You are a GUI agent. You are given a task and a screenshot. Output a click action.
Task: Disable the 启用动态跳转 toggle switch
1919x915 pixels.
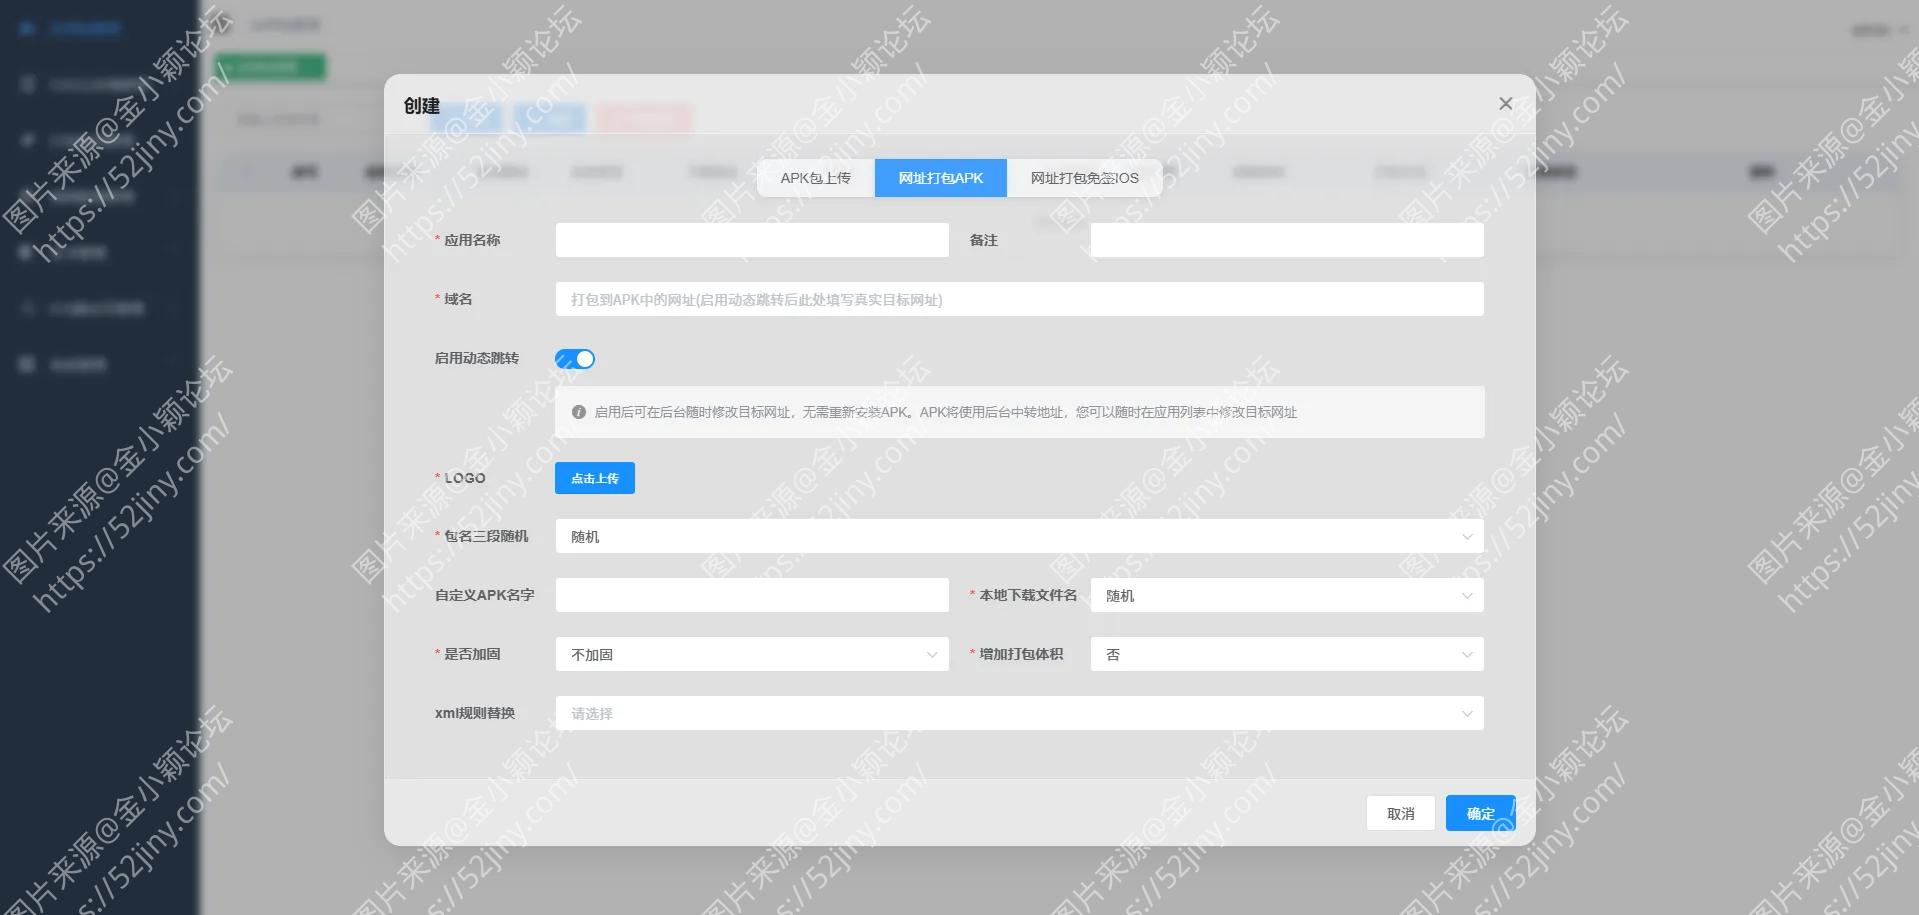tap(575, 358)
